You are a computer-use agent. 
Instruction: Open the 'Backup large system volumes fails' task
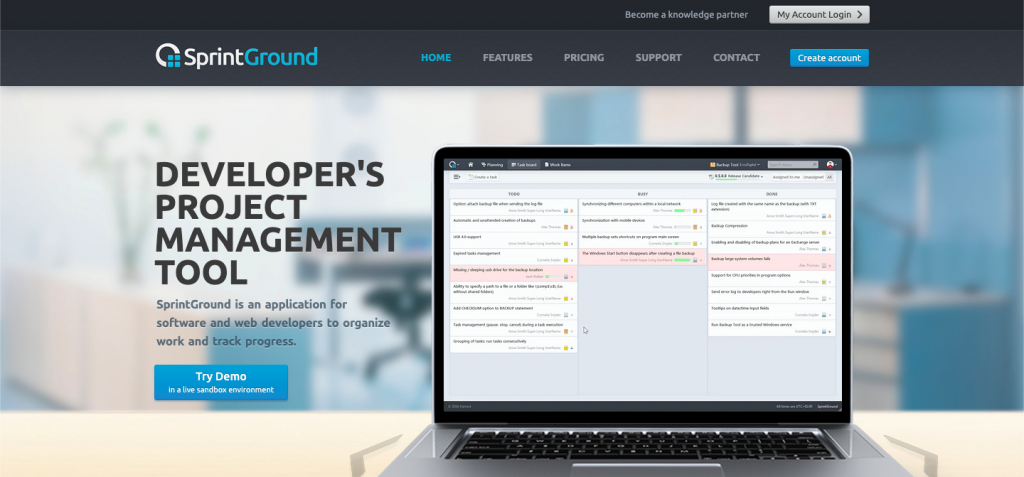[772, 262]
